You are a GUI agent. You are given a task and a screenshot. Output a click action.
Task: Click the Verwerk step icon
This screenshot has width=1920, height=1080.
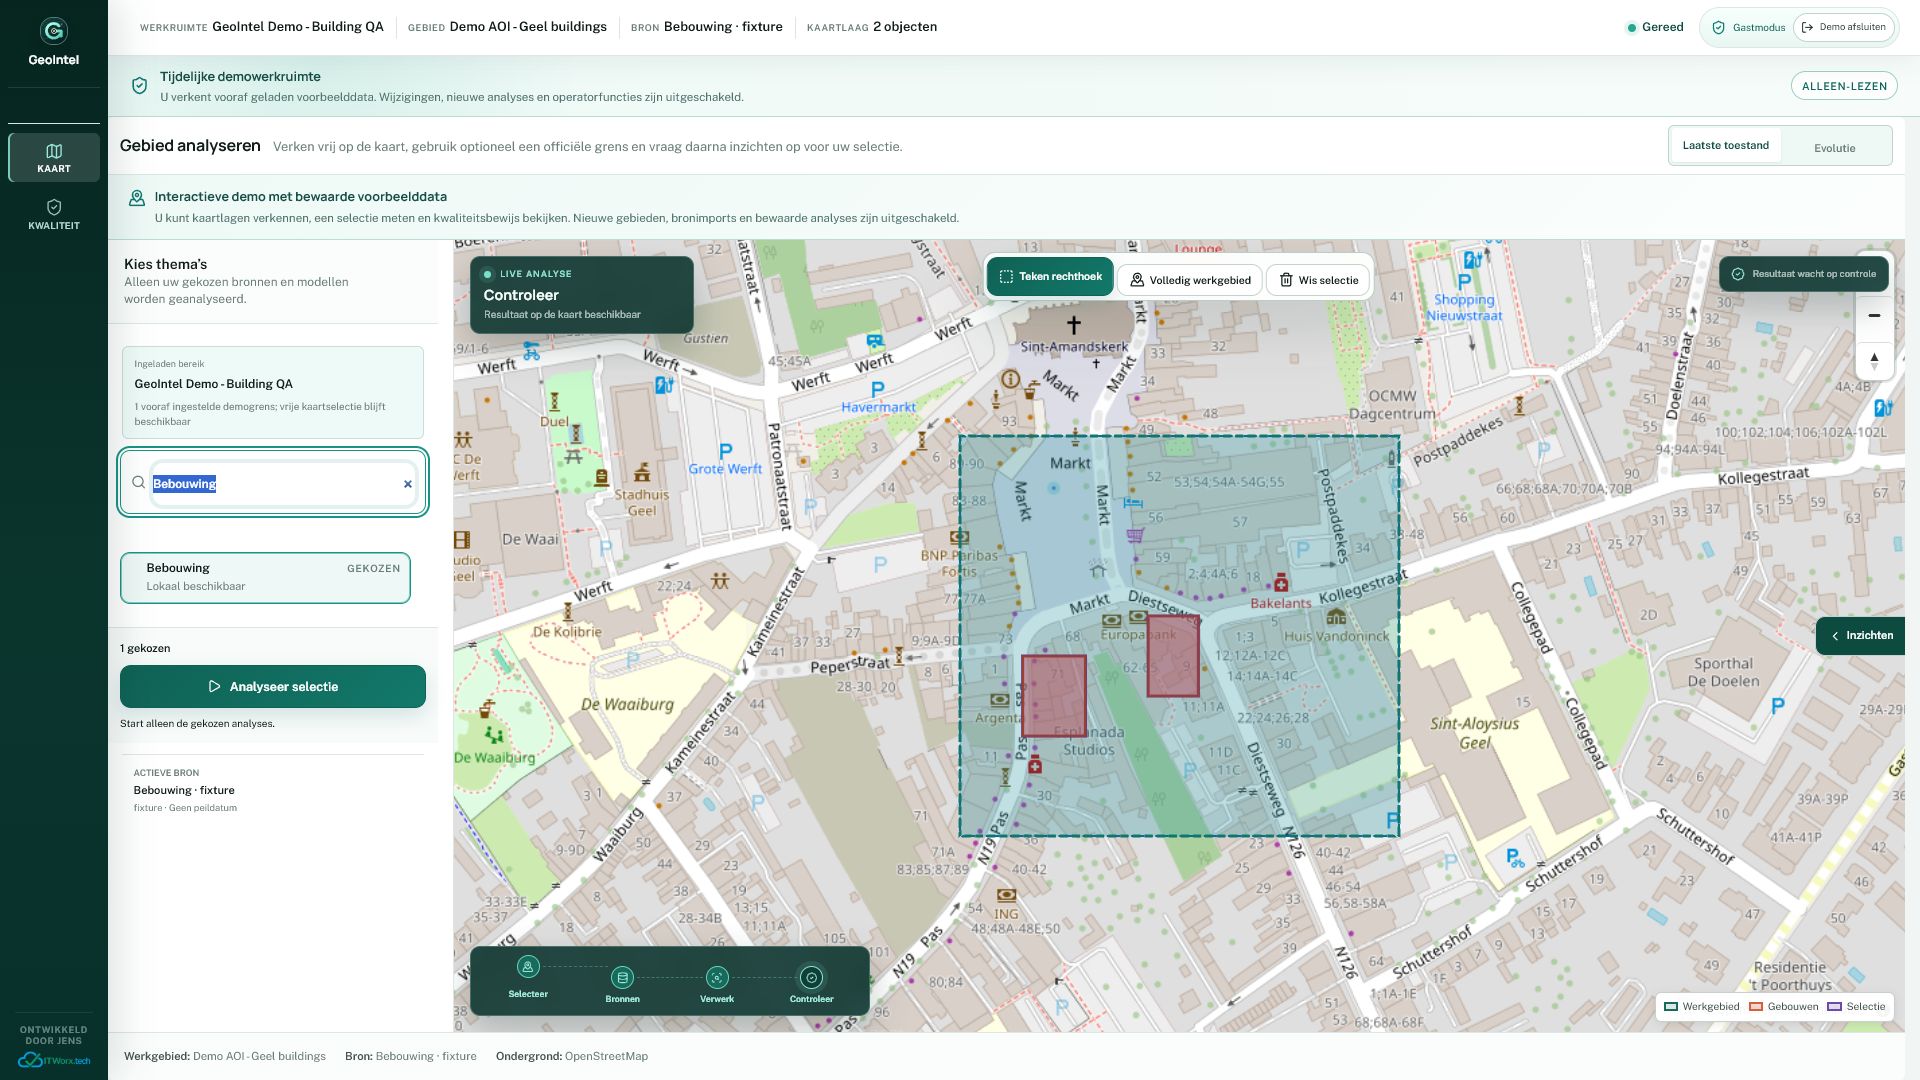pyautogui.click(x=717, y=978)
